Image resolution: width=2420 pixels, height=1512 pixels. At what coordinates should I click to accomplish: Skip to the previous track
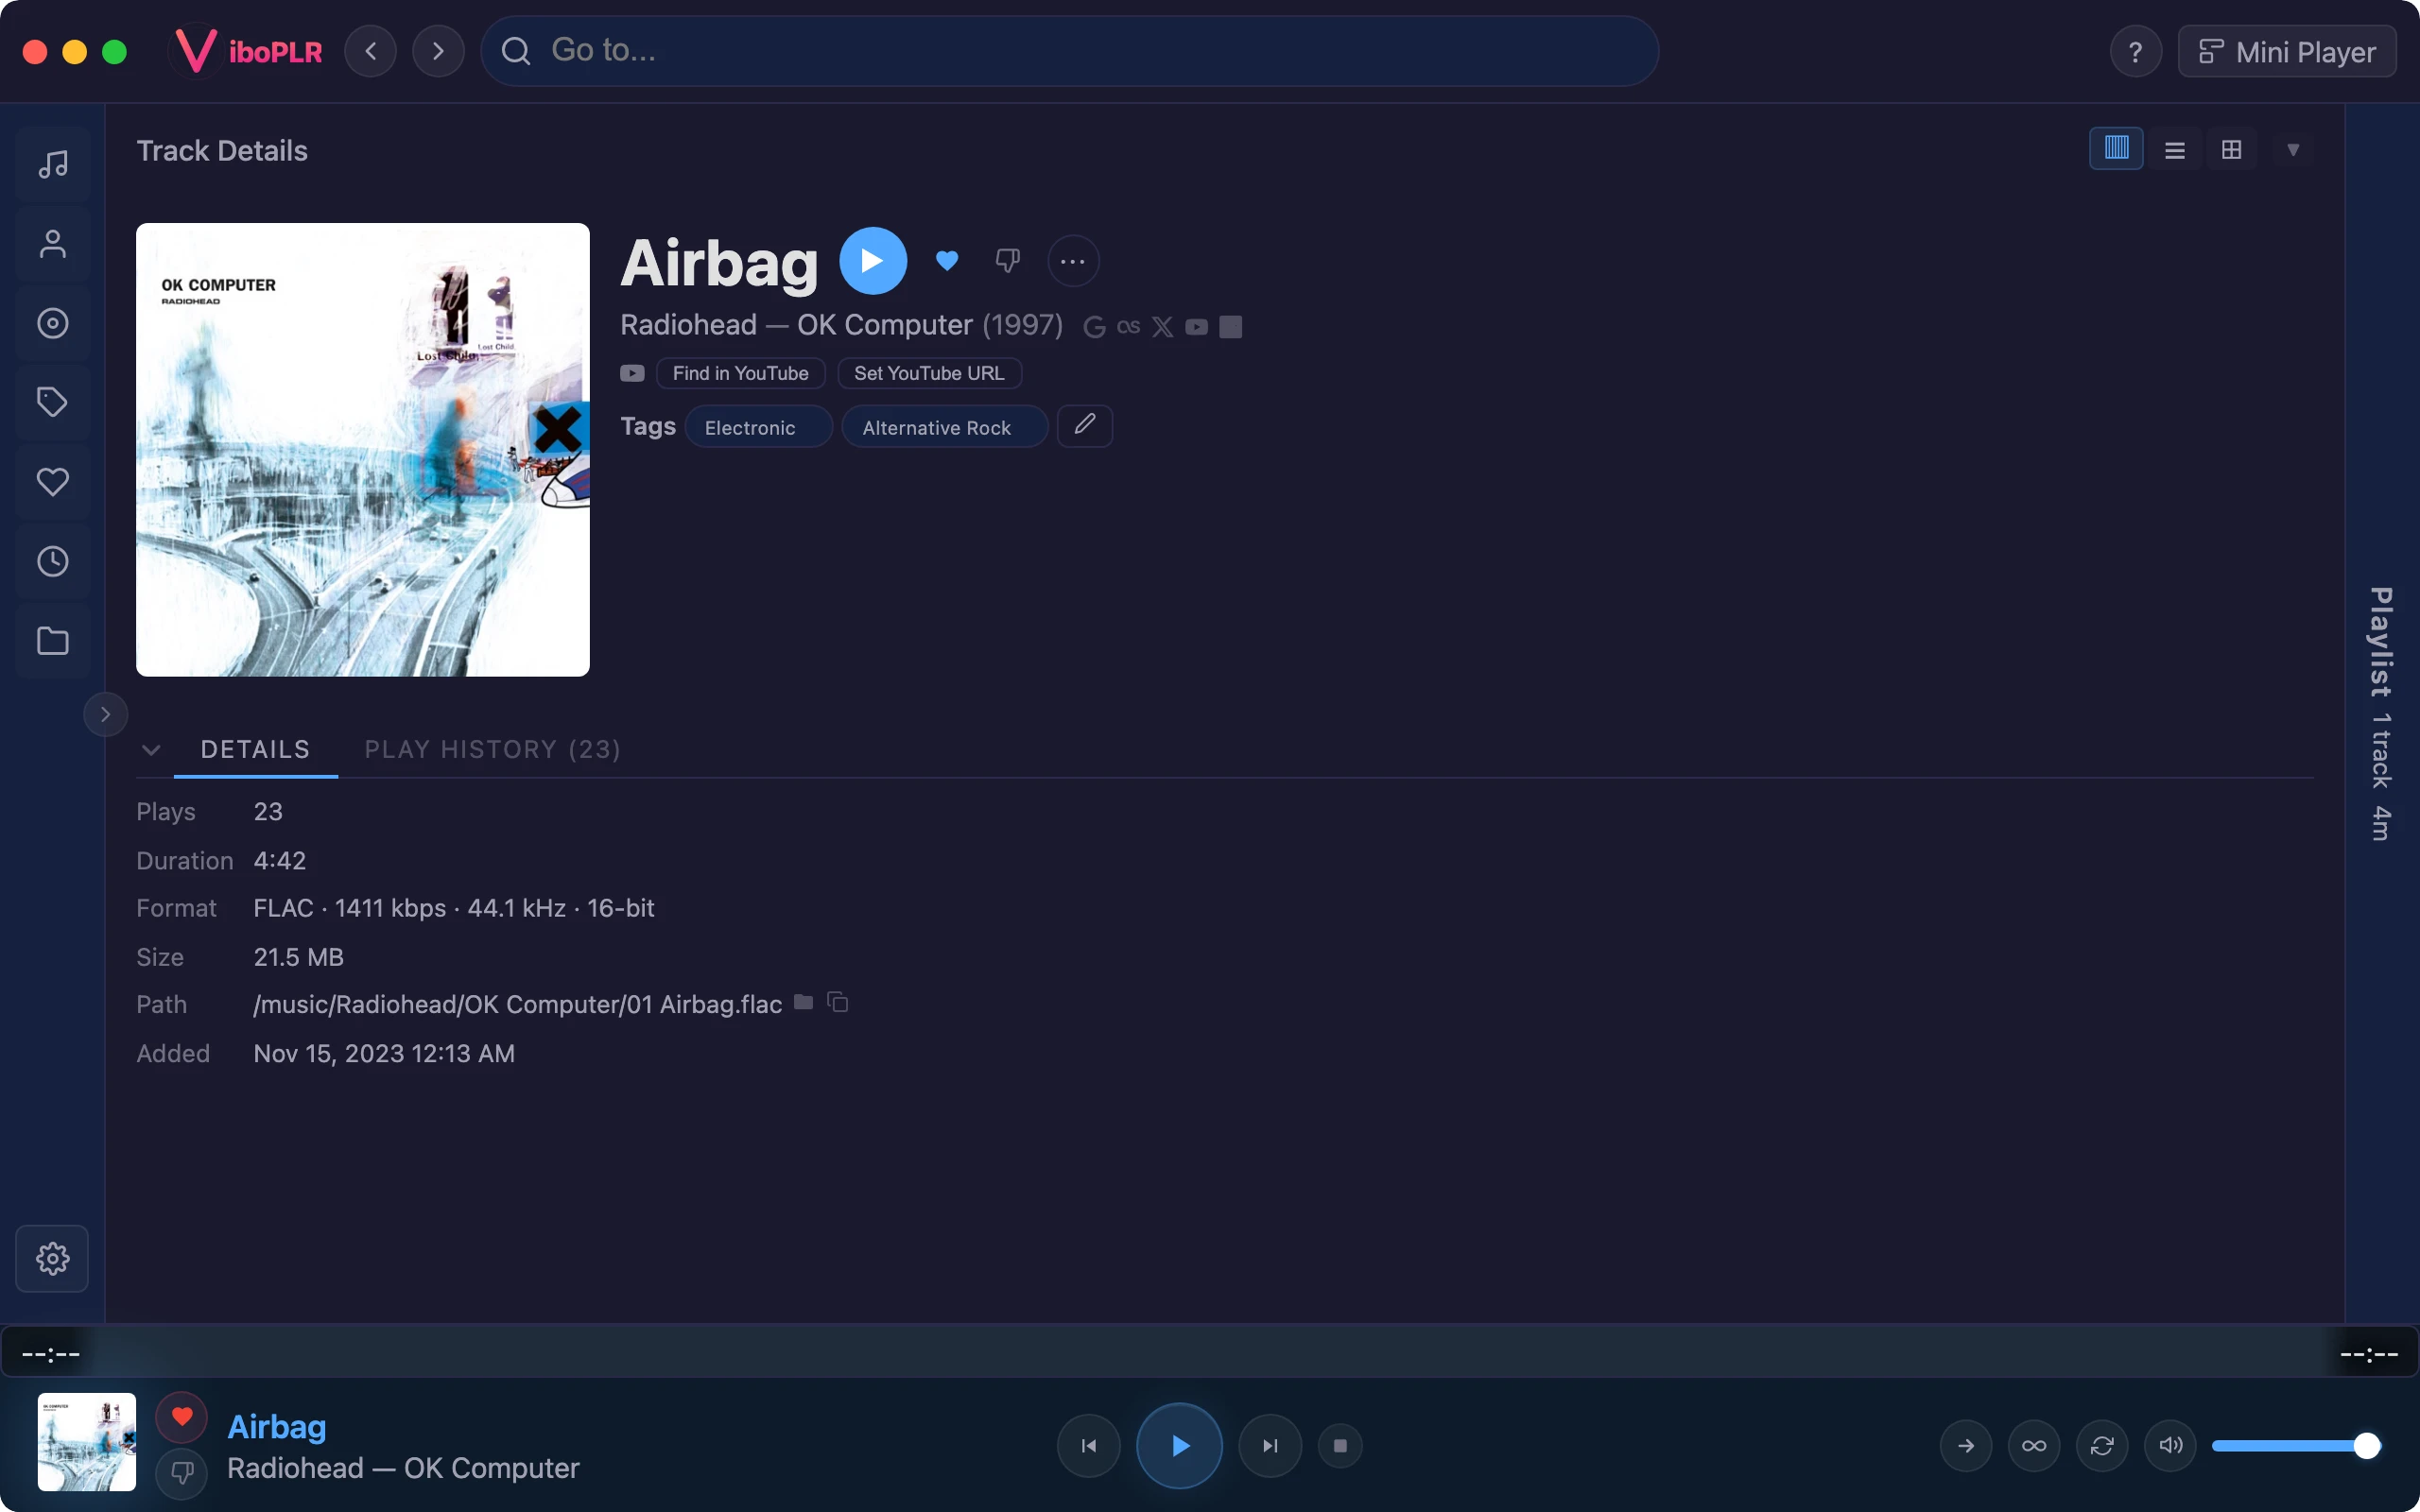1088,1446
